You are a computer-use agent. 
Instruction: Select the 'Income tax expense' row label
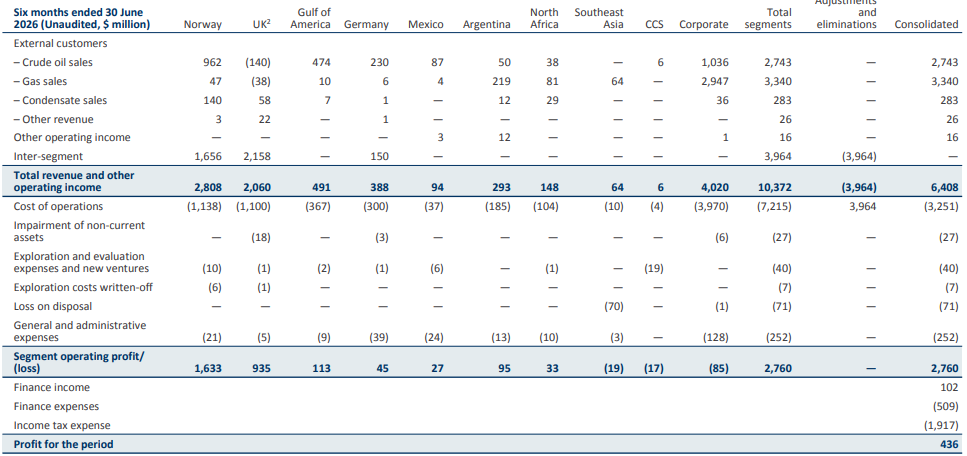click(x=62, y=426)
